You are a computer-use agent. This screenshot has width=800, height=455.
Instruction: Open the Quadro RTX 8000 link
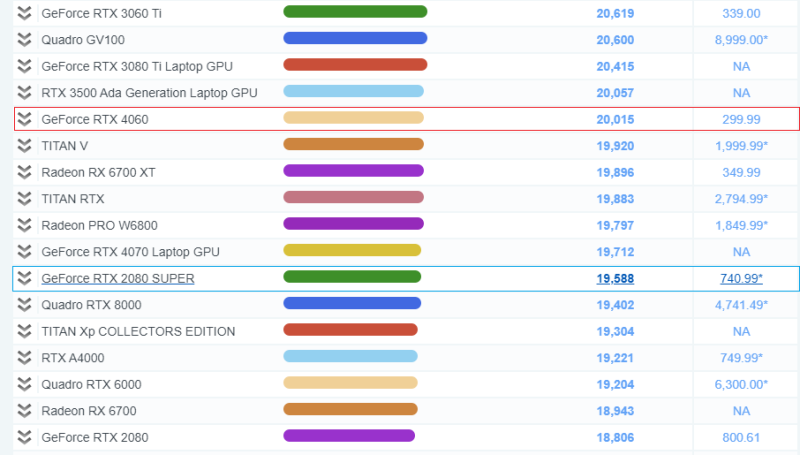(91, 306)
